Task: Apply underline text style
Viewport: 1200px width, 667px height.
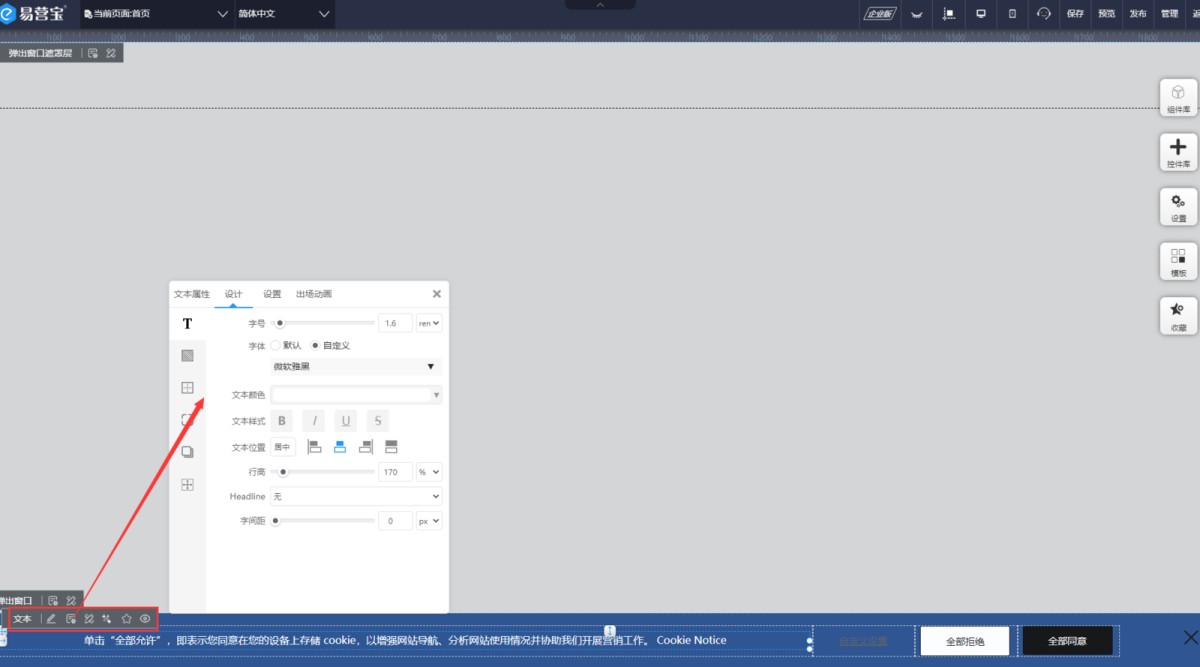Action: pos(345,421)
